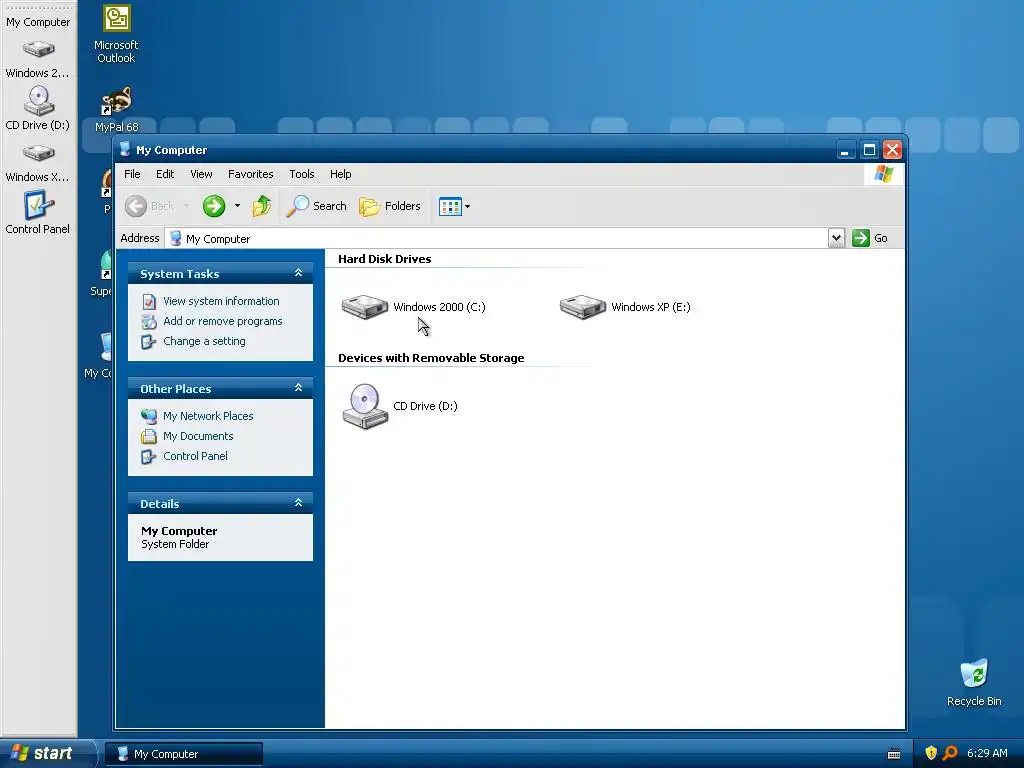
Task: Open My Documents link in Other Places
Action: point(198,436)
